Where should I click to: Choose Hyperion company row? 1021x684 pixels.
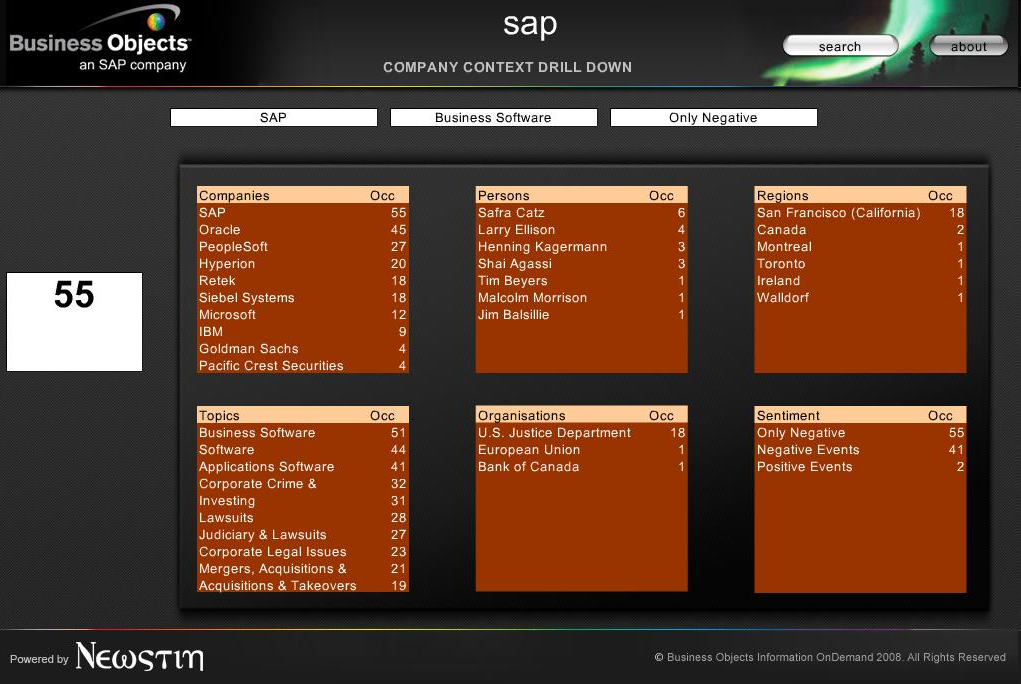303,263
